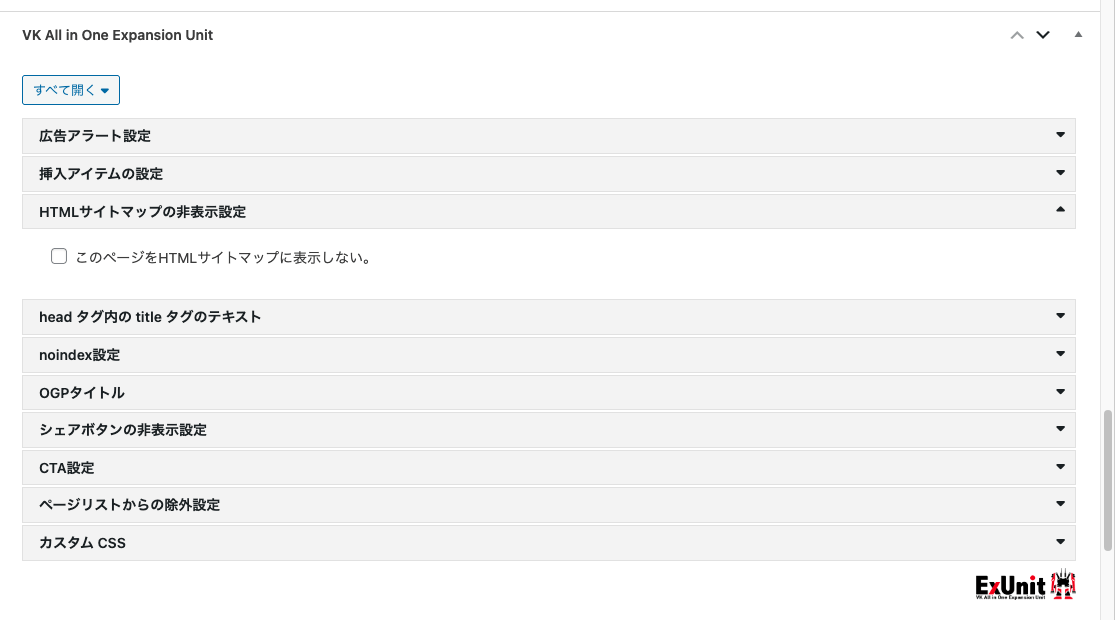Move VK All in One panel down
This screenshot has height=620, width=1115.
pos(1043,35)
